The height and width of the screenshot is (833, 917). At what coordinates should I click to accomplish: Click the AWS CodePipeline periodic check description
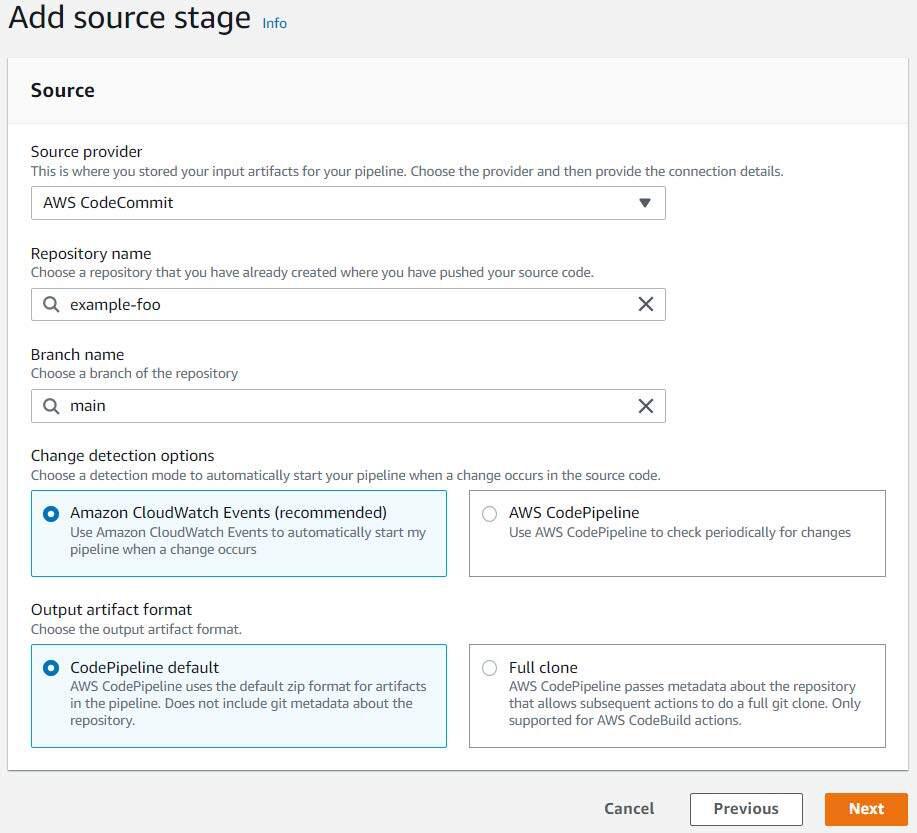679,533
